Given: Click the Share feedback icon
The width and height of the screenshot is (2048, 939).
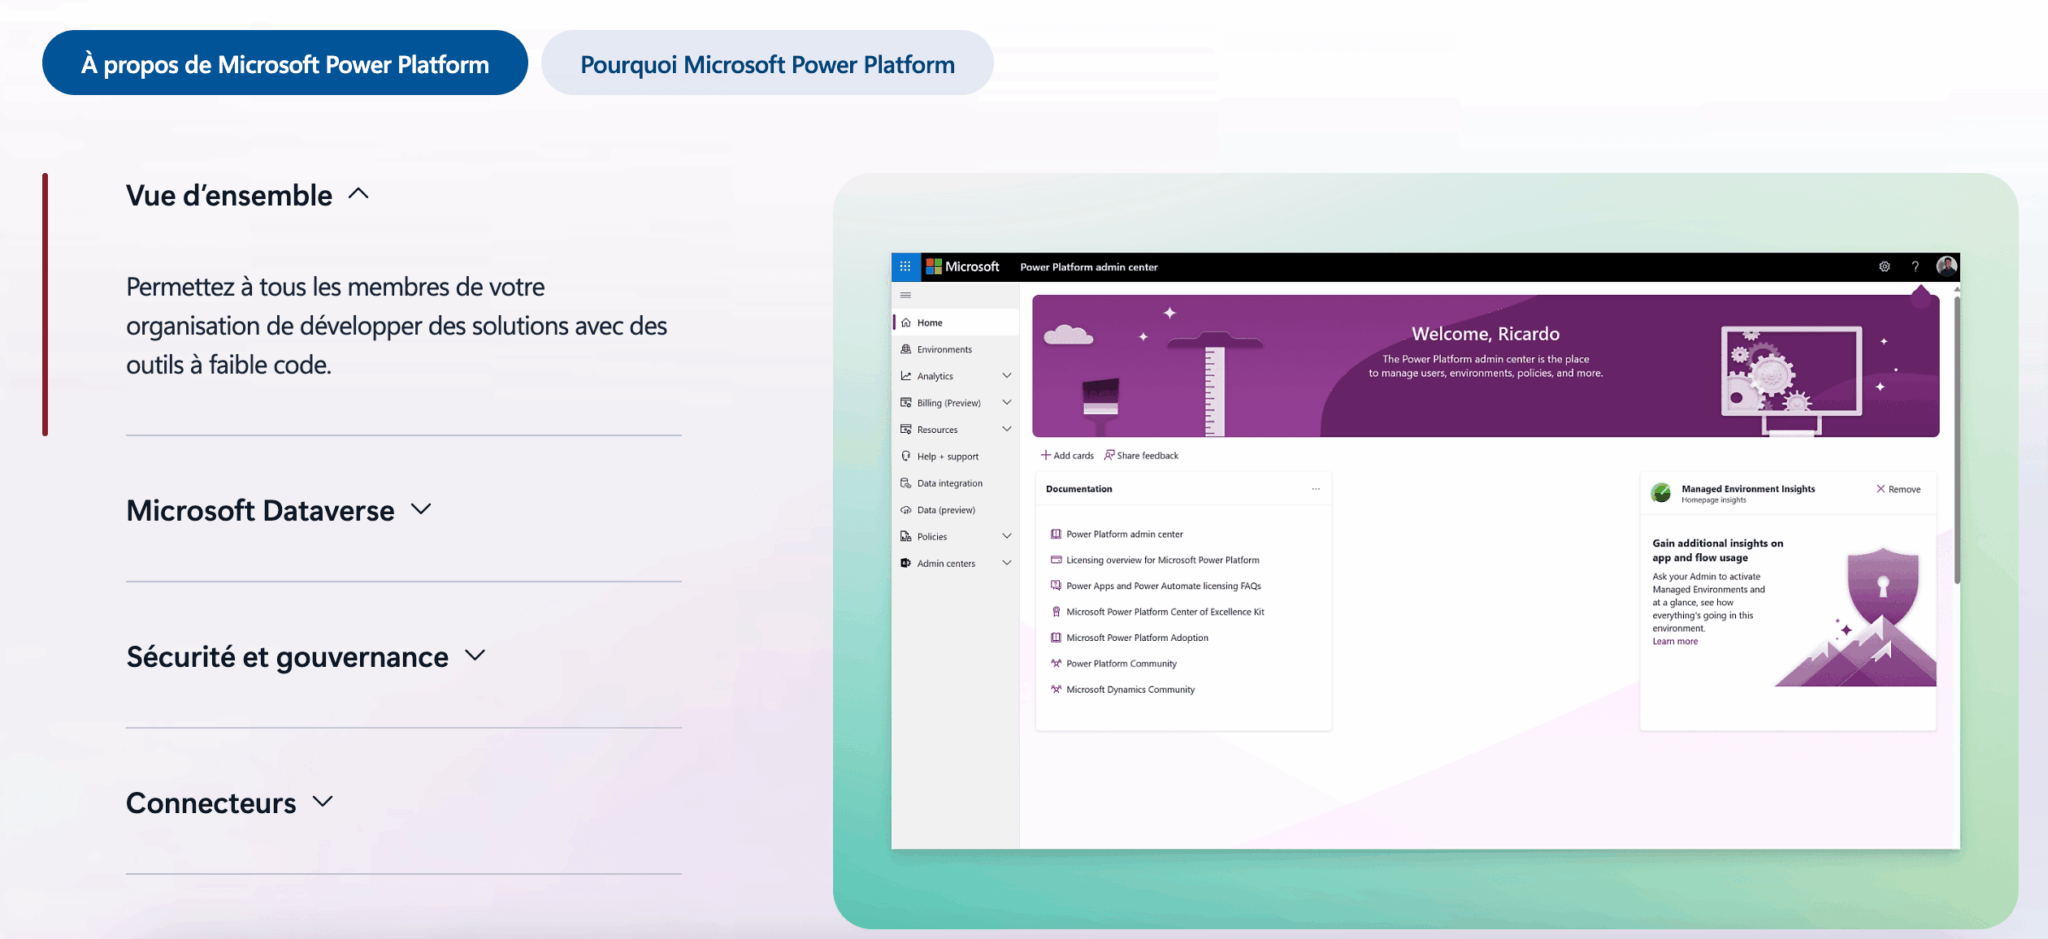Looking at the screenshot, I should (x=1109, y=455).
